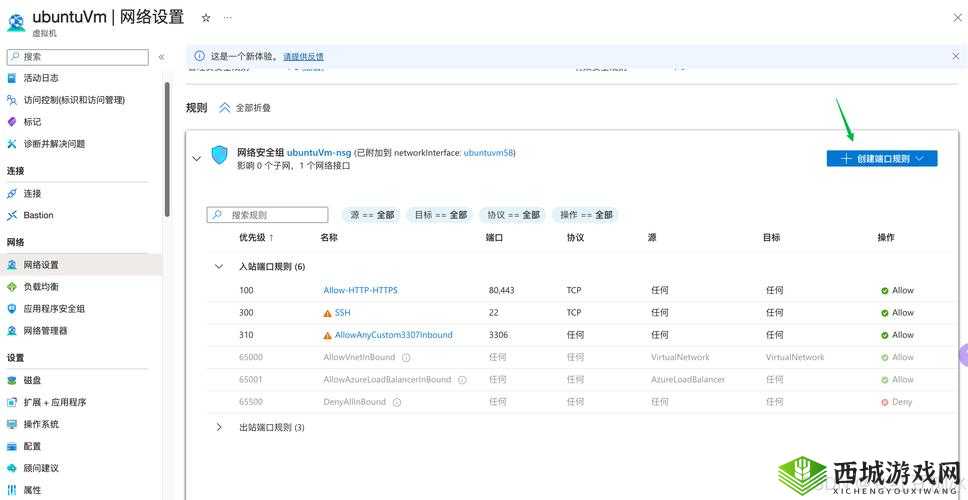
Task: Click the 操作系统 monitor icon
Action: (x=12, y=425)
